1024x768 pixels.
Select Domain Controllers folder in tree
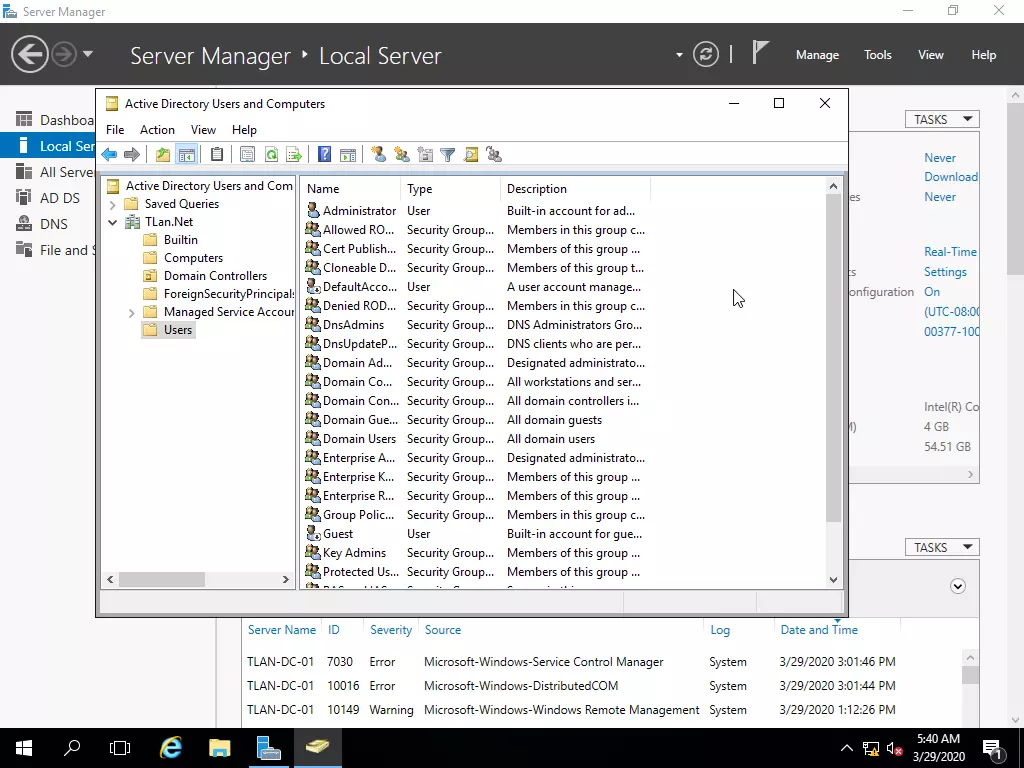[x=216, y=276]
